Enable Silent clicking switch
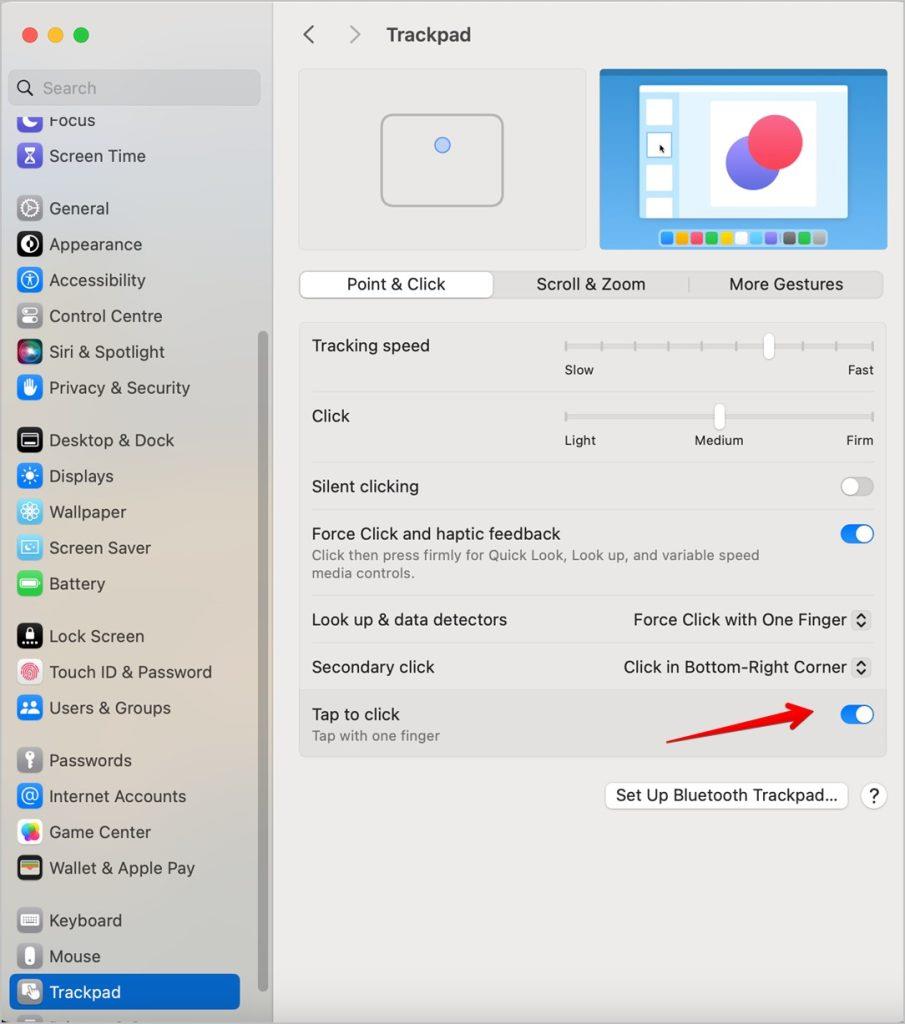This screenshot has width=905, height=1024. (x=857, y=487)
